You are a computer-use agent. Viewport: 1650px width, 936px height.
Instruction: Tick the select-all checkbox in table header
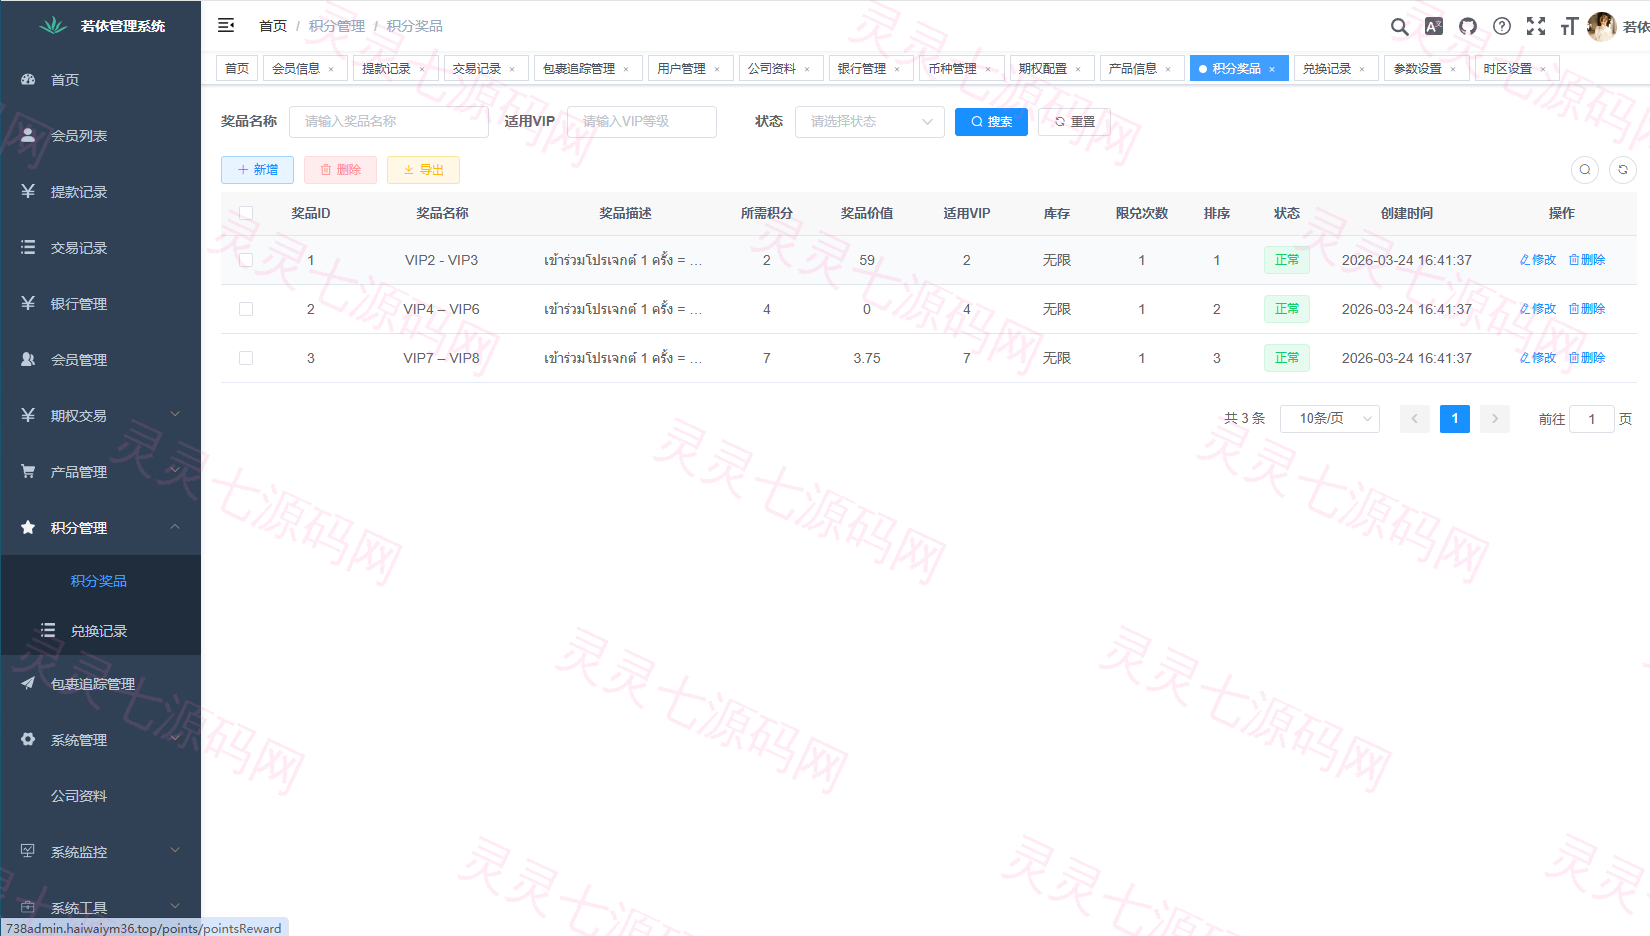[x=246, y=213]
